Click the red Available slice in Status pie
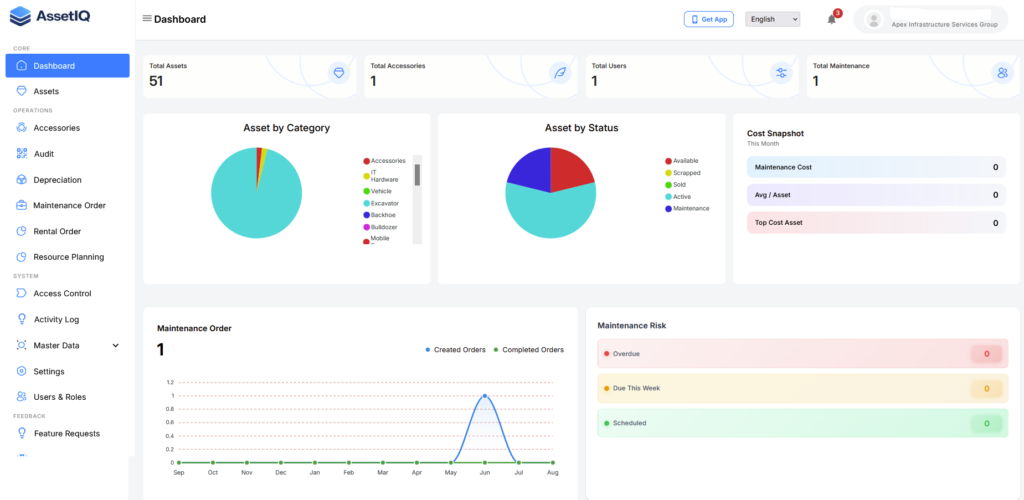Image resolution: width=1024 pixels, height=500 pixels. click(x=570, y=167)
